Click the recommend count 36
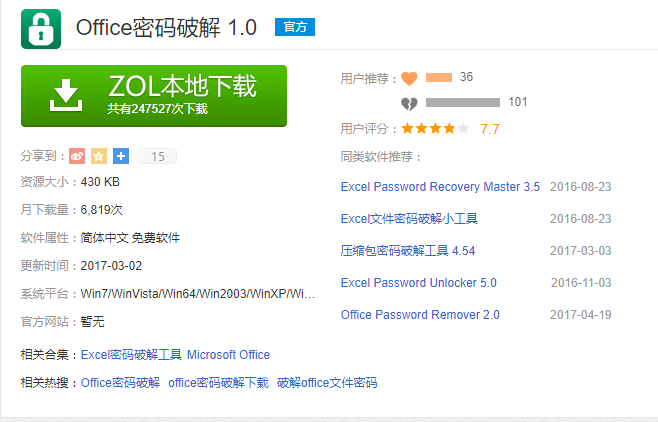658x422 pixels. click(466, 77)
